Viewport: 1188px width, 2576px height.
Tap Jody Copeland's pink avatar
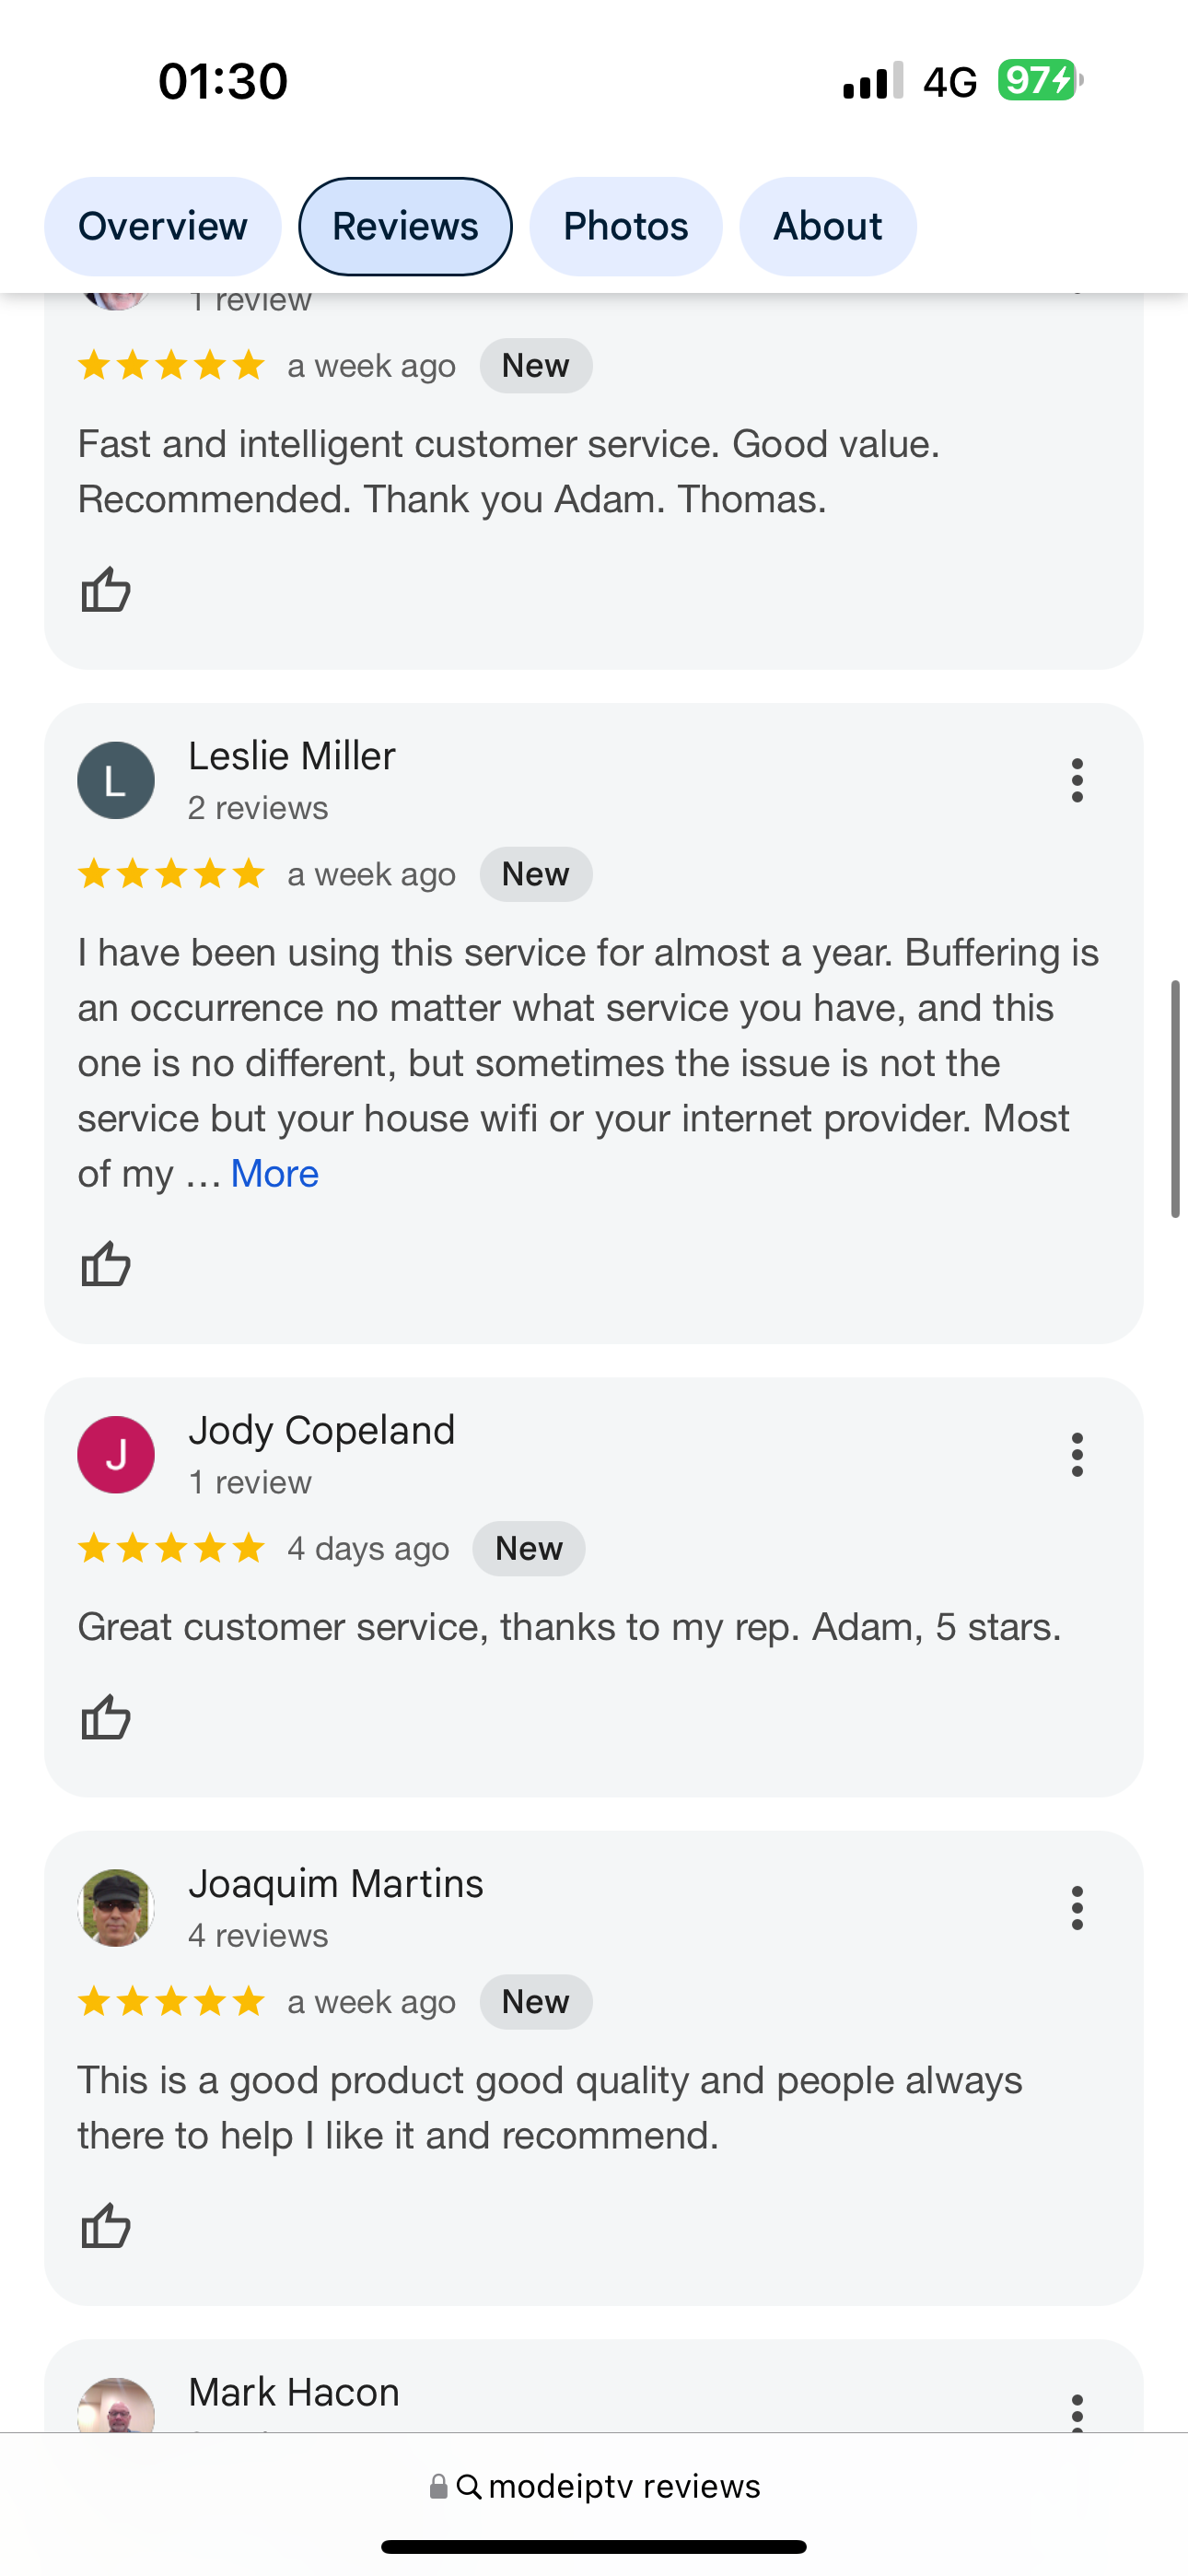pos(116,1454)
